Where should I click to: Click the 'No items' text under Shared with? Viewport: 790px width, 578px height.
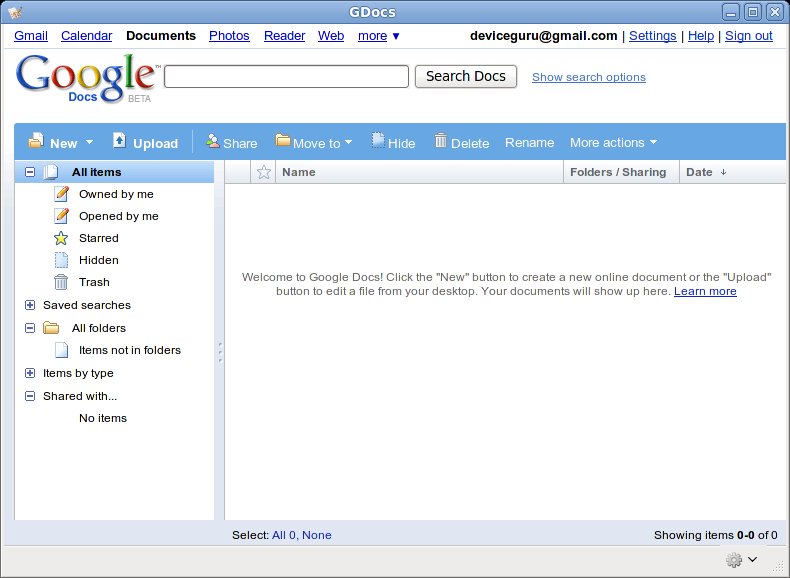point(103,418)
